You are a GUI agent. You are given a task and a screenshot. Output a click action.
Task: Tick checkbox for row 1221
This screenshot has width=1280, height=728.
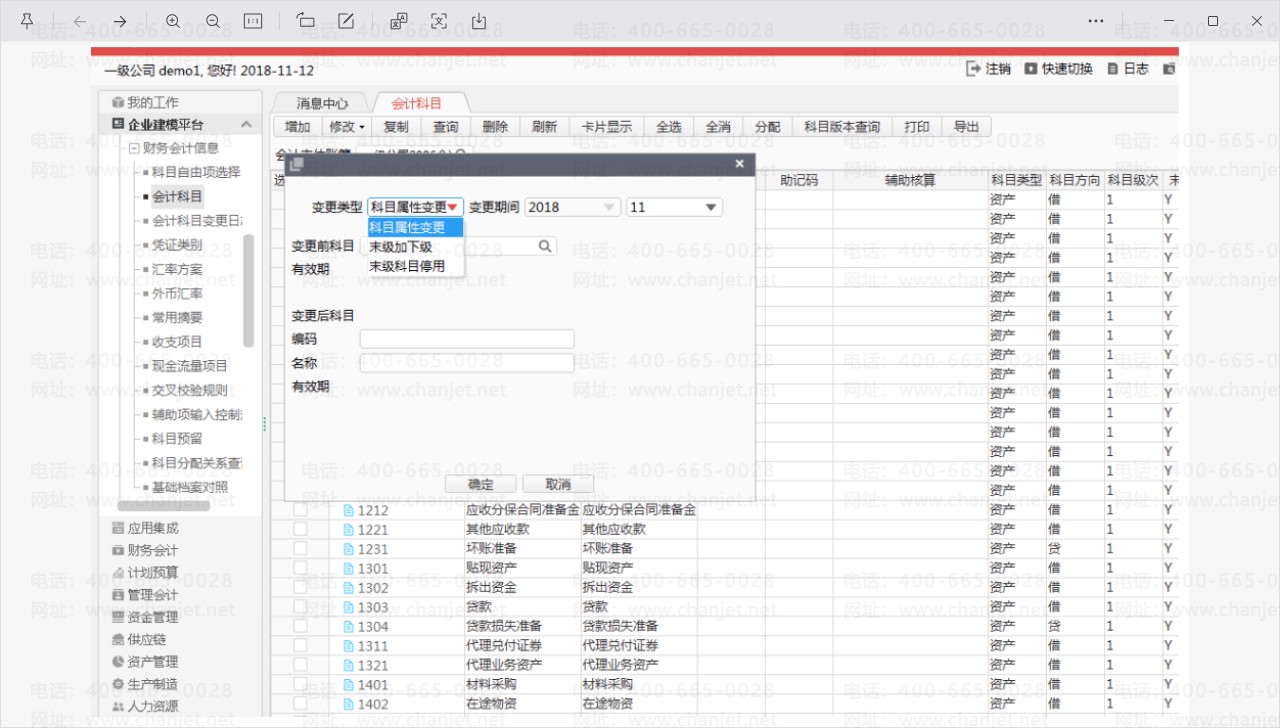coord(300,529)
